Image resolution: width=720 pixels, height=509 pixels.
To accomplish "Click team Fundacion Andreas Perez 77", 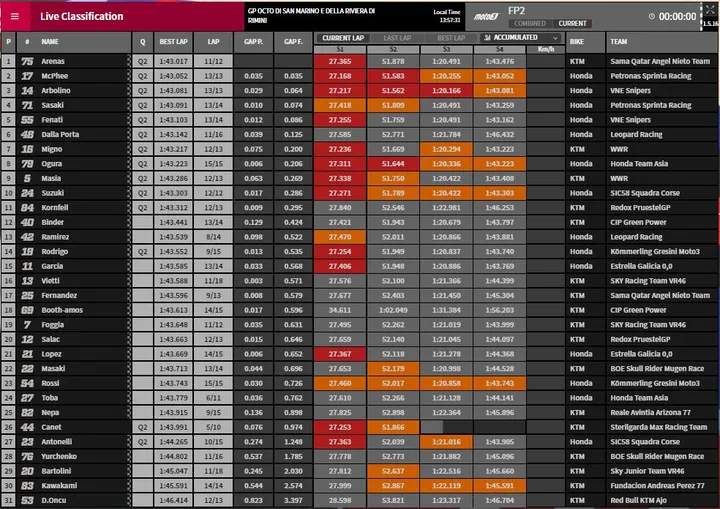I will 657,486.
